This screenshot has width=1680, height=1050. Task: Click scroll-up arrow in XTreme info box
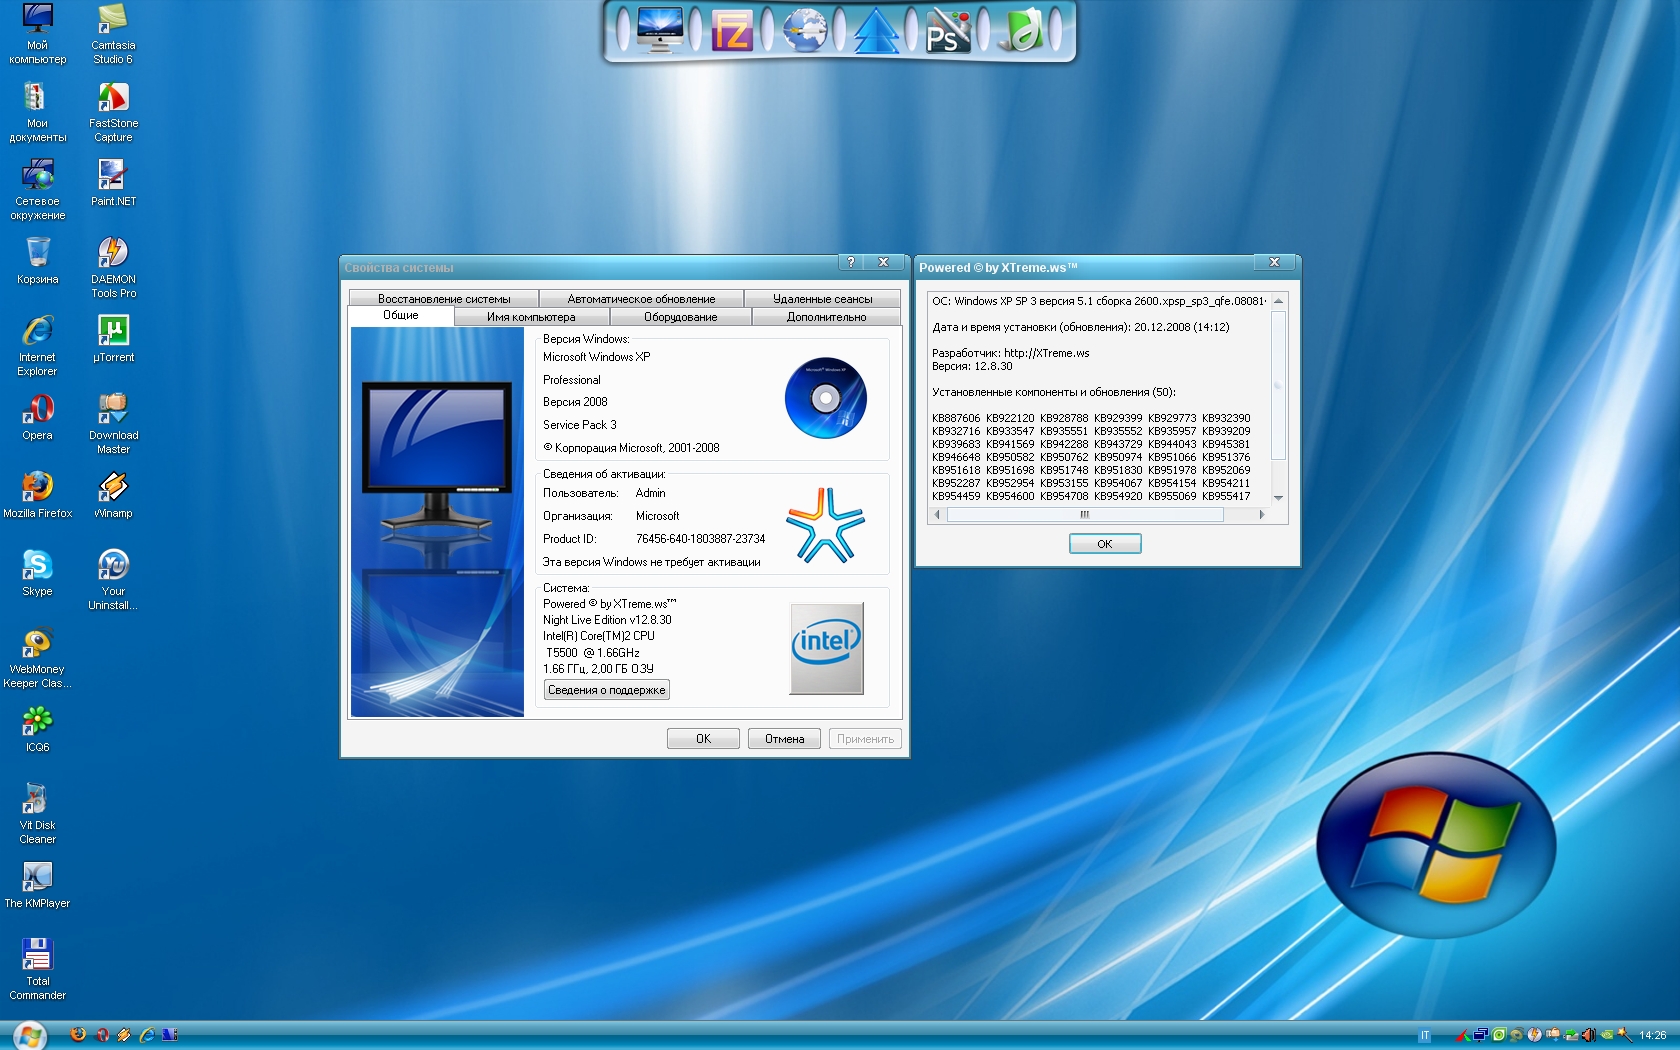(x=1278, y=300)
